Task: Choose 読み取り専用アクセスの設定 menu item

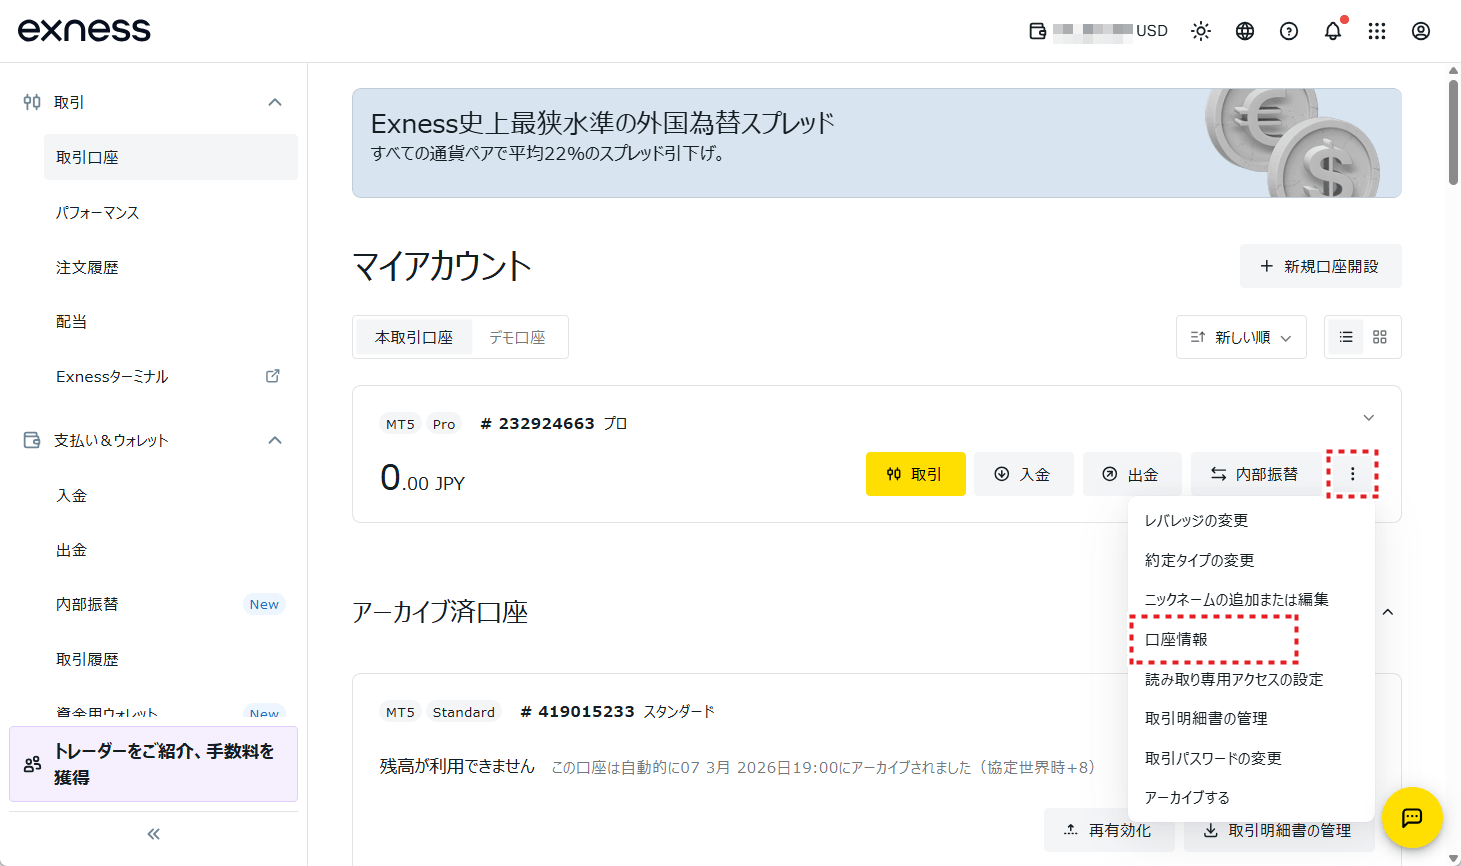Action: pos(1251,679)
